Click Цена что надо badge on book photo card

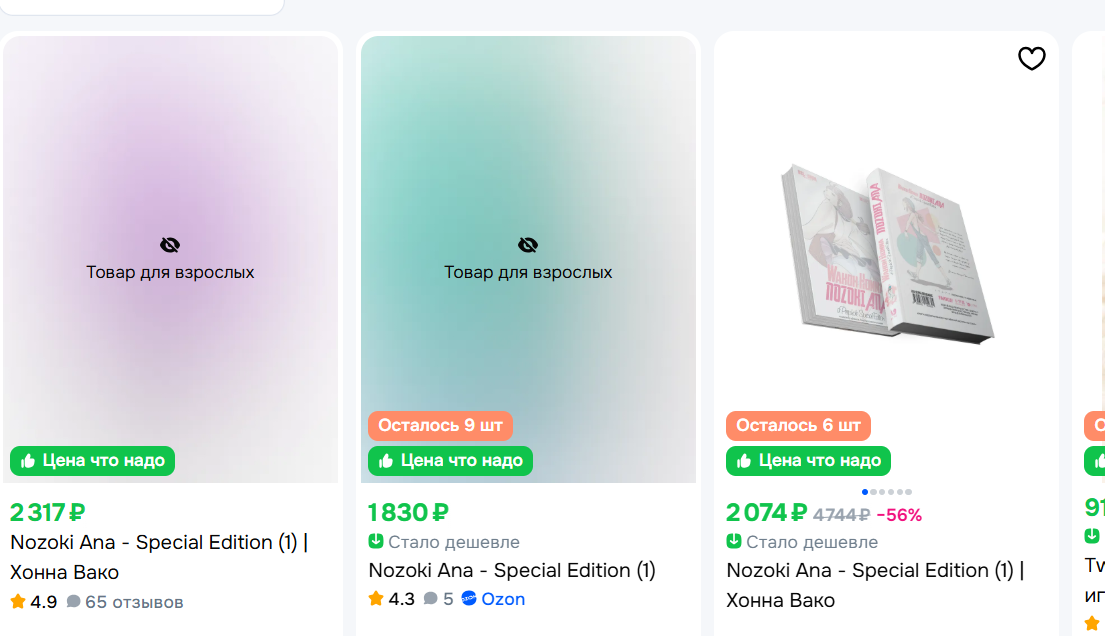coord(808,461)
